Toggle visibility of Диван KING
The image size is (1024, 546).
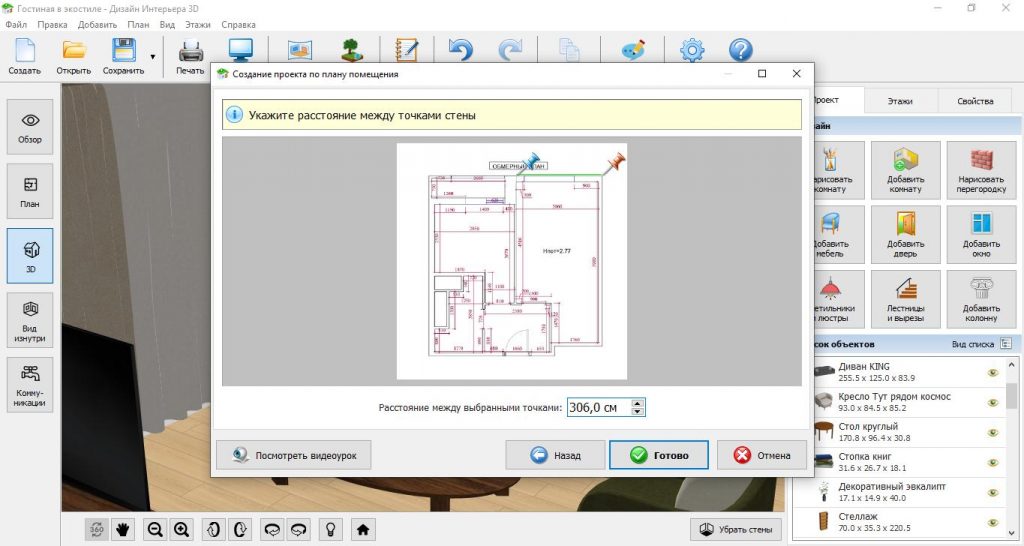993,373
